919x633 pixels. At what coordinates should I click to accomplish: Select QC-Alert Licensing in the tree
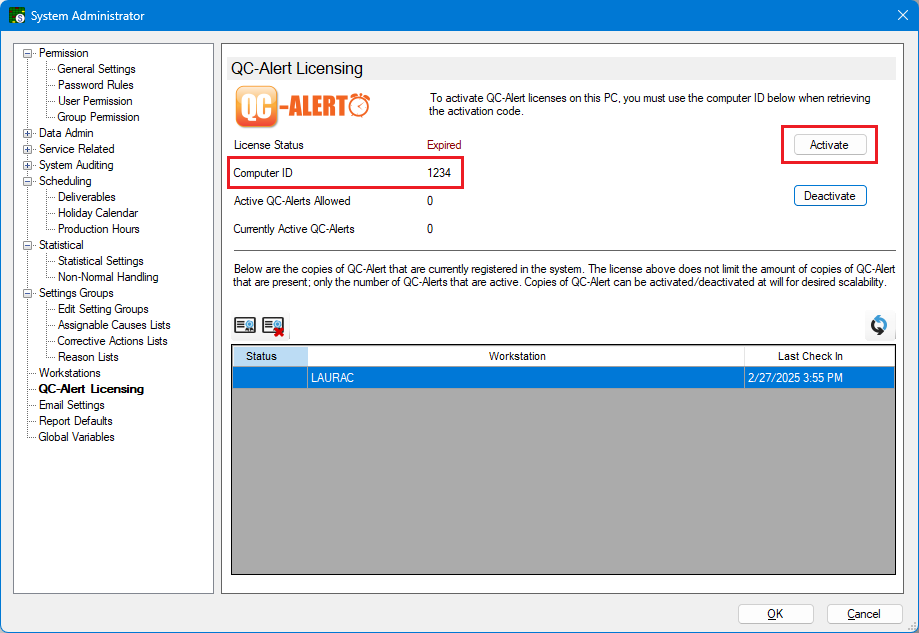pyautogui.click(x=91, y=389)
